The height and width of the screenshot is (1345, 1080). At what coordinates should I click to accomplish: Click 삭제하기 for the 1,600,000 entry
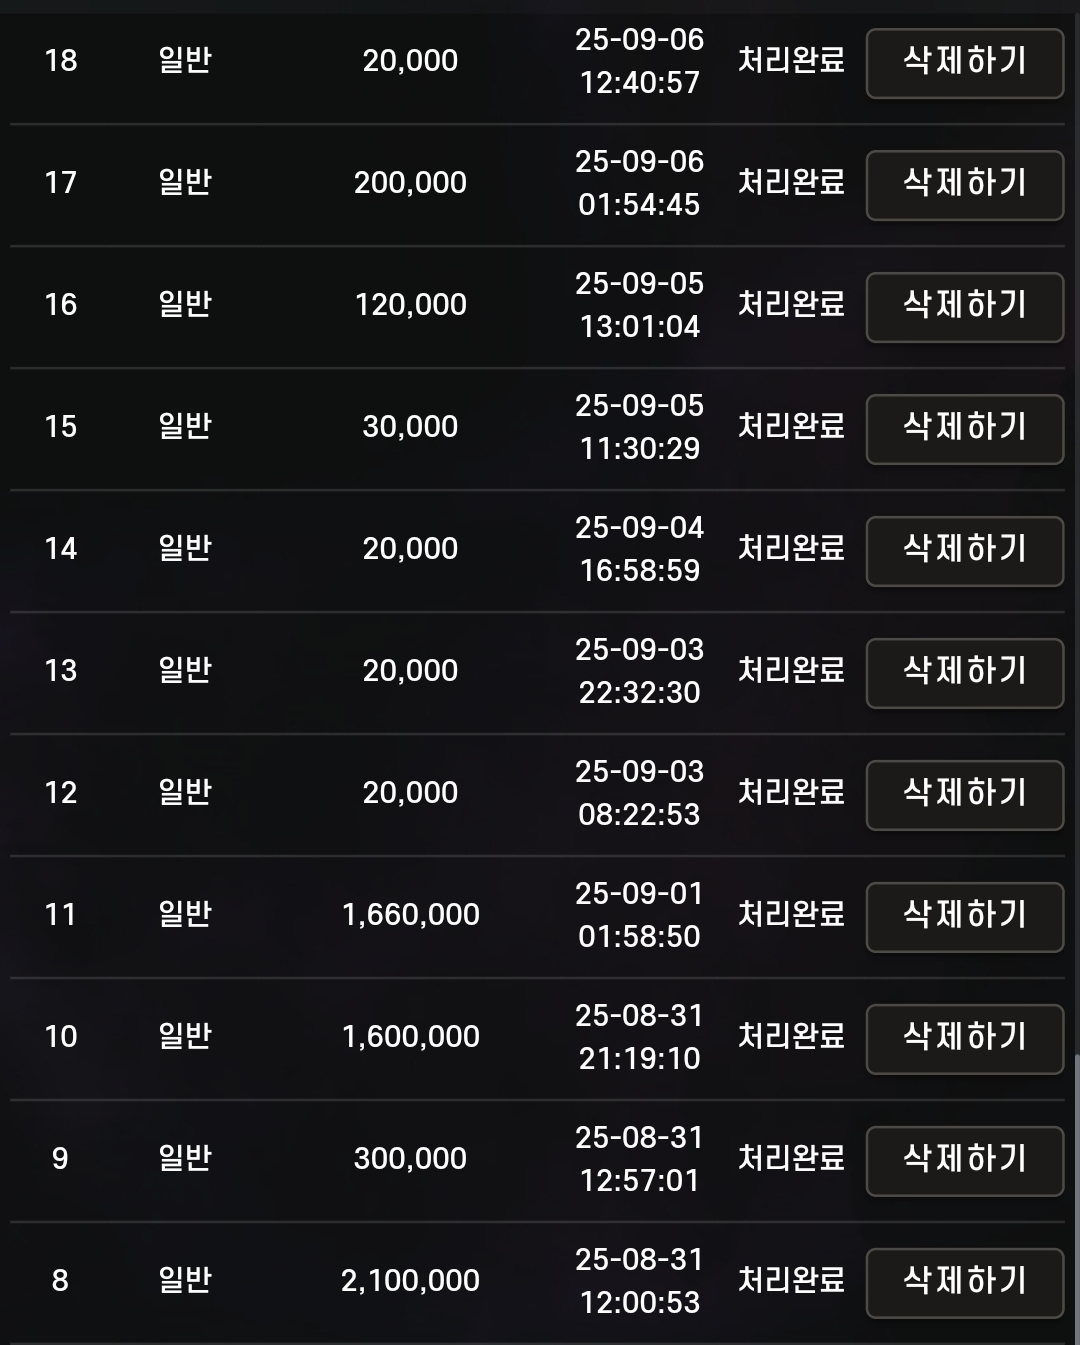pyautogui.click(x=964, y=1038)
